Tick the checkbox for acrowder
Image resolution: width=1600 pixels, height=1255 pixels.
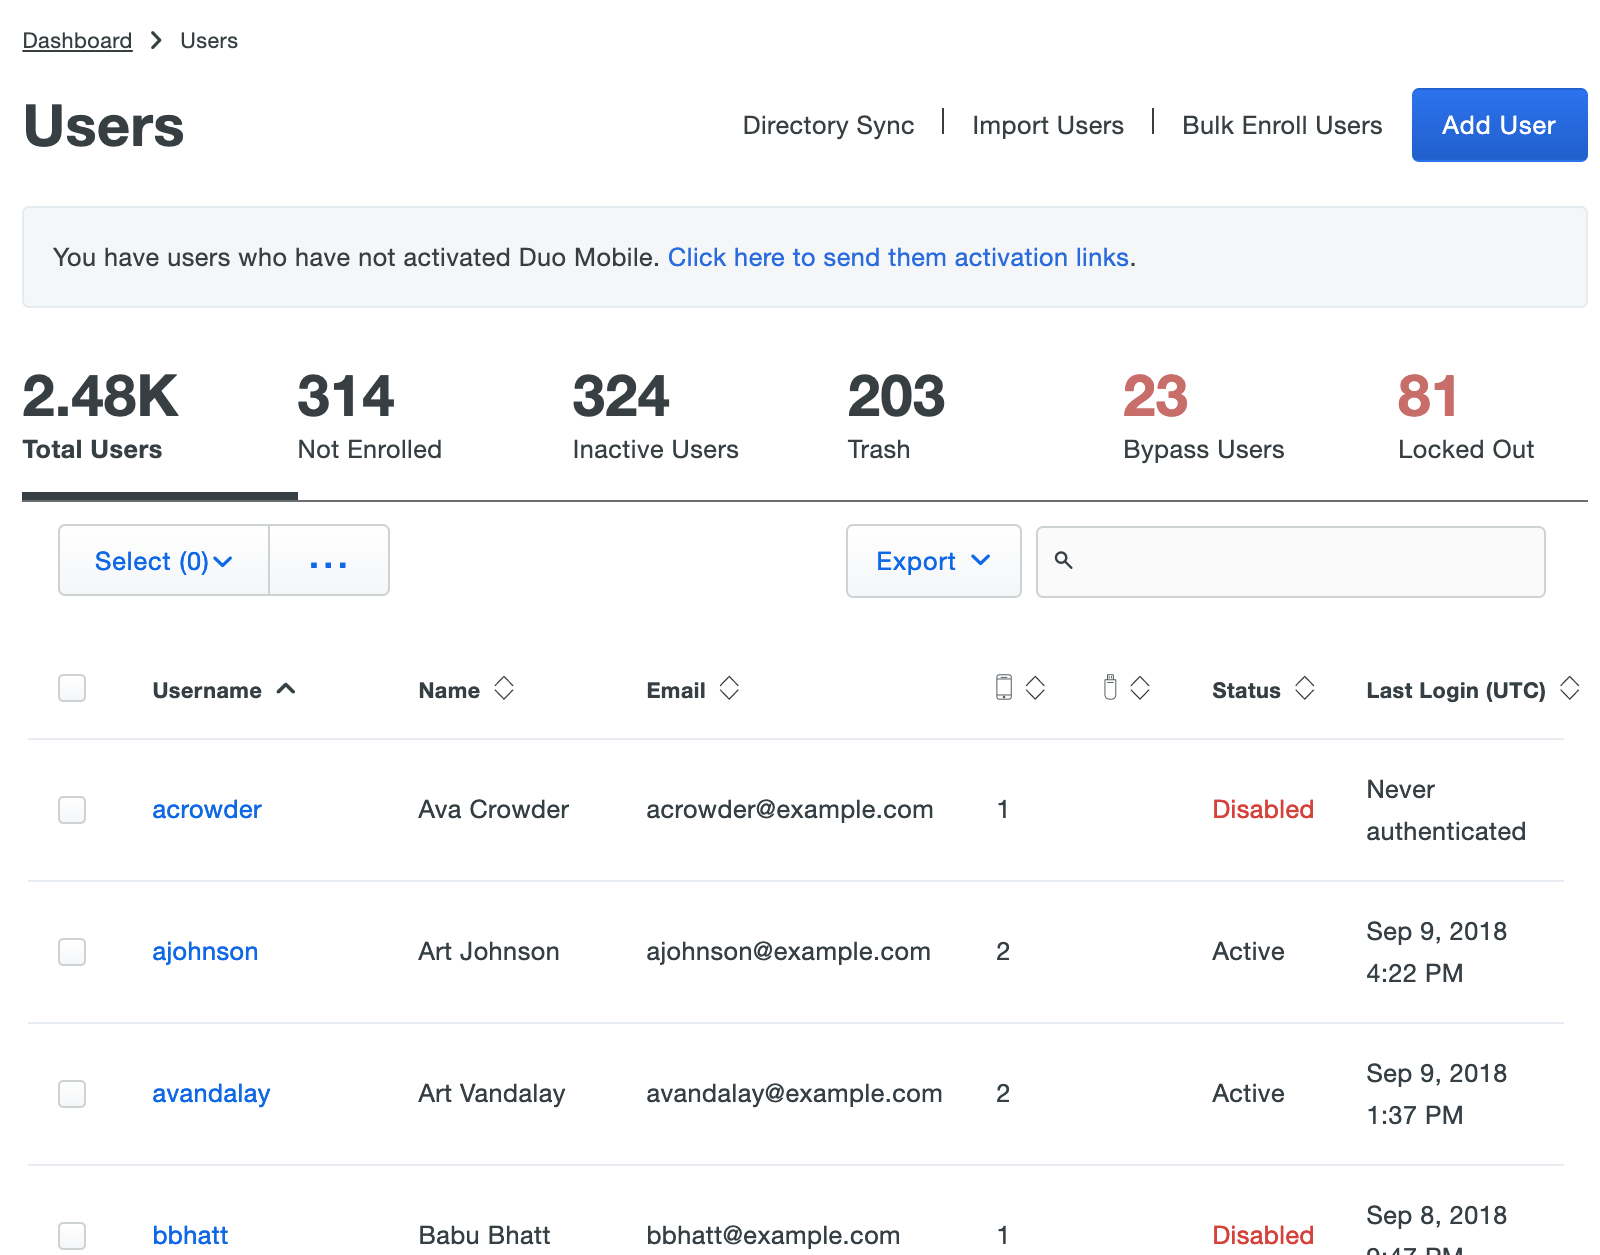coord(72,809)
